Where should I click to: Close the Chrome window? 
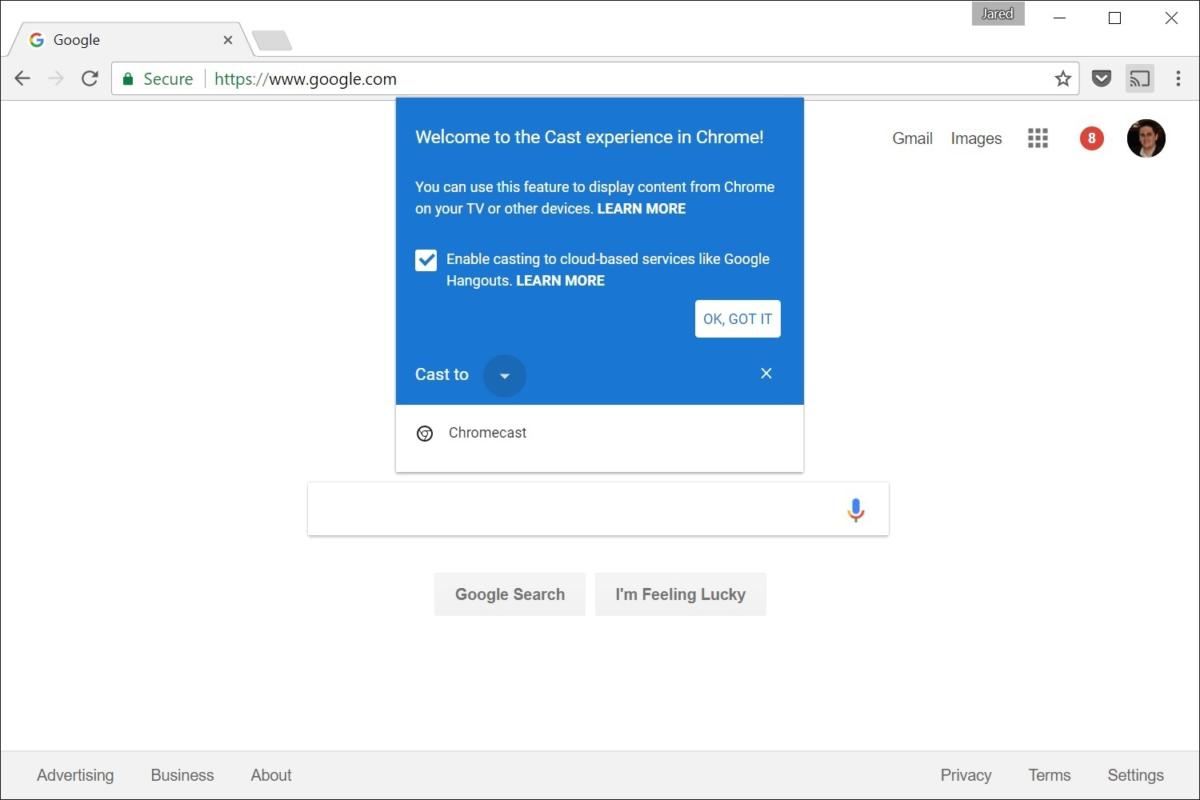1171,18
